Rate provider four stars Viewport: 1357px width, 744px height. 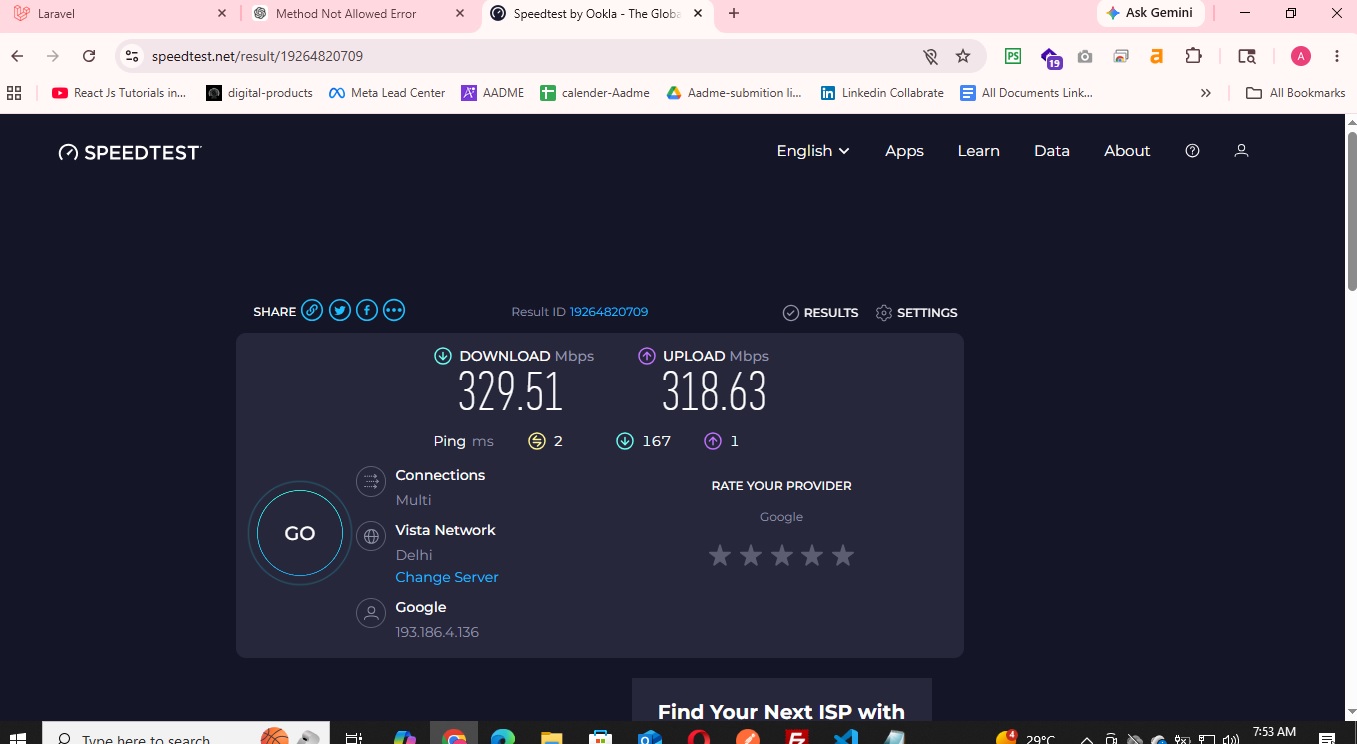(812, 555)
